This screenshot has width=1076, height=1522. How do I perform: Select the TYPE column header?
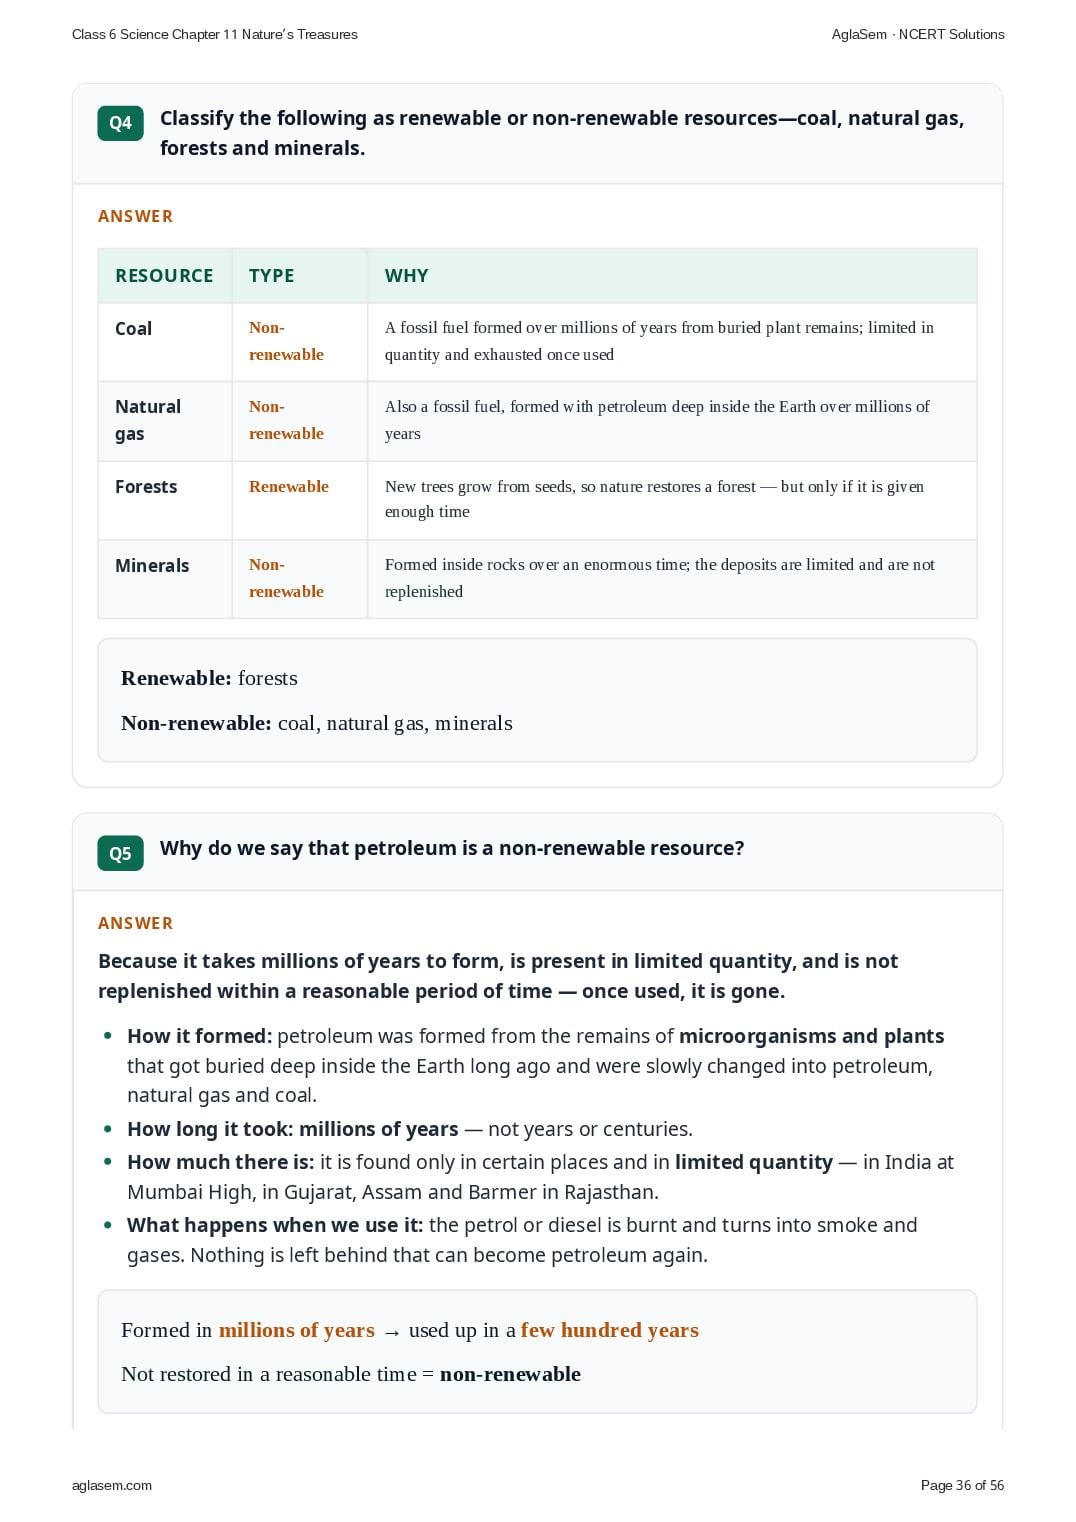click(271, 276)
